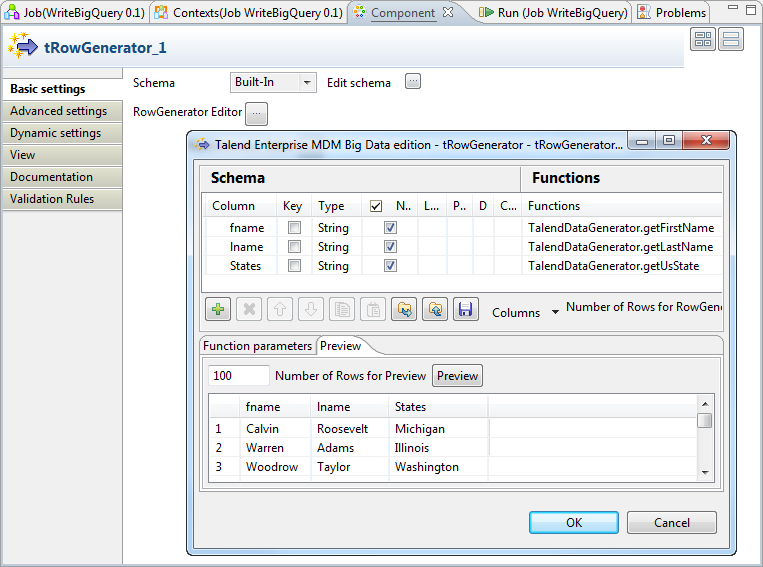Open Validation Rules in the sidebar

tap(62, 199)
